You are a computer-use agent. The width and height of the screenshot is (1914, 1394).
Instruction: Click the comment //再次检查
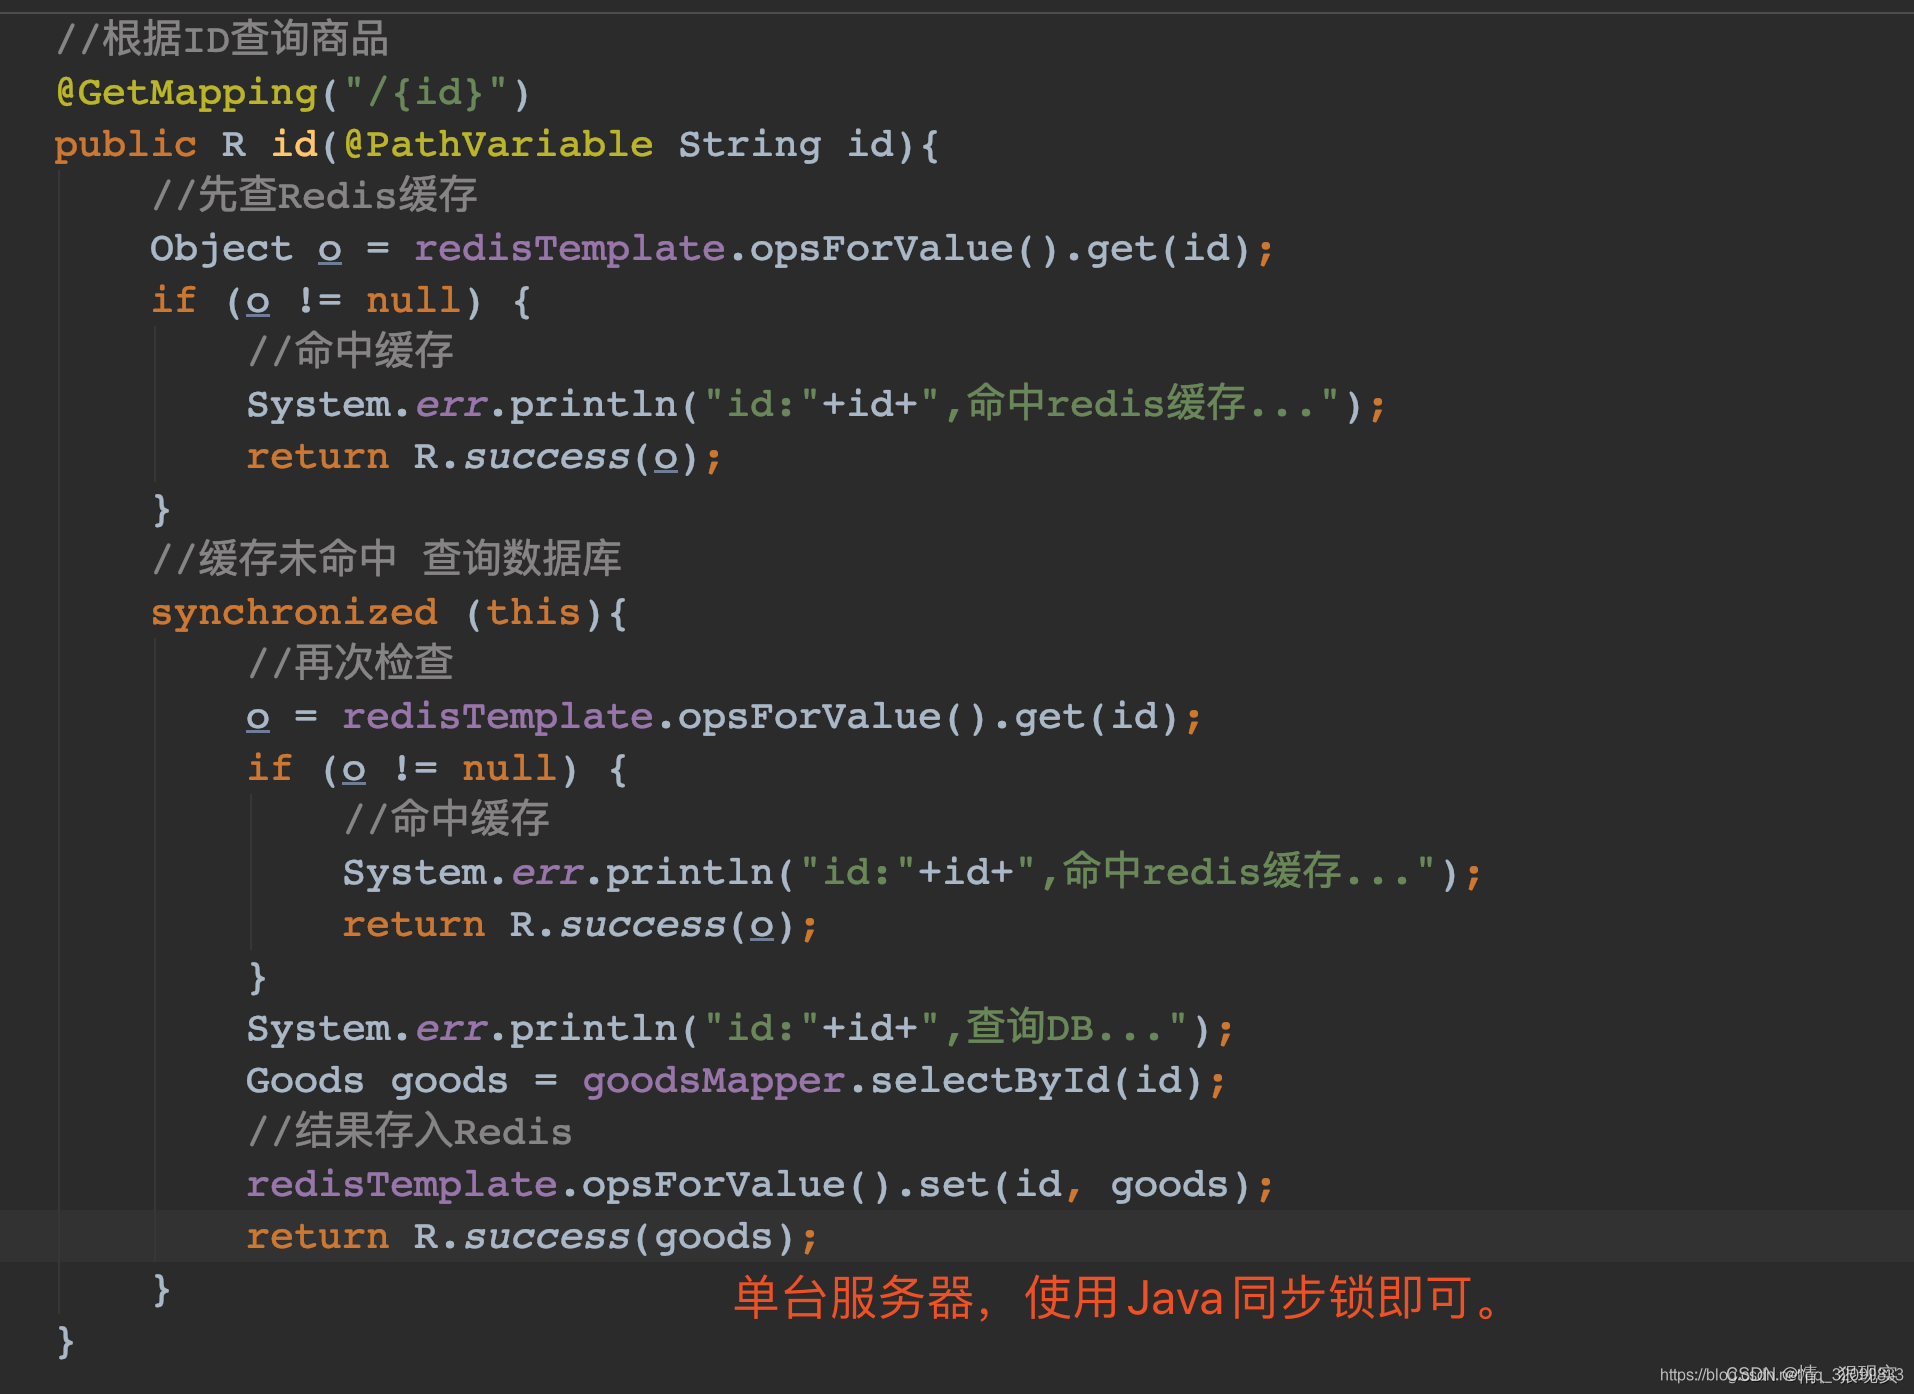[350, 663]
